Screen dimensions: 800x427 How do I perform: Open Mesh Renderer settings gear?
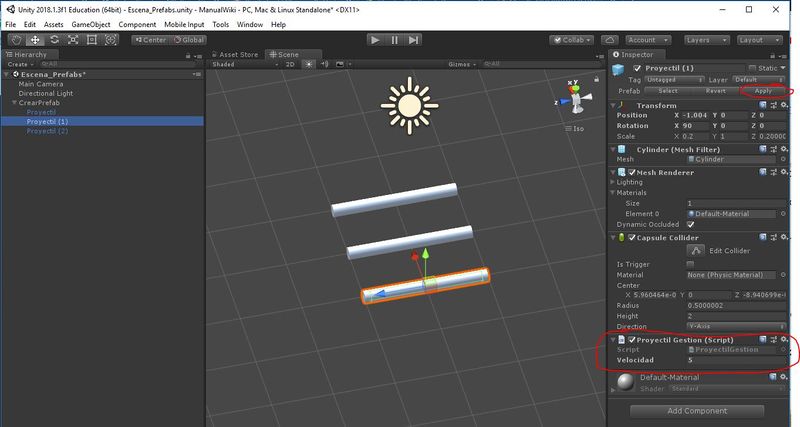(x=784, y=172)
